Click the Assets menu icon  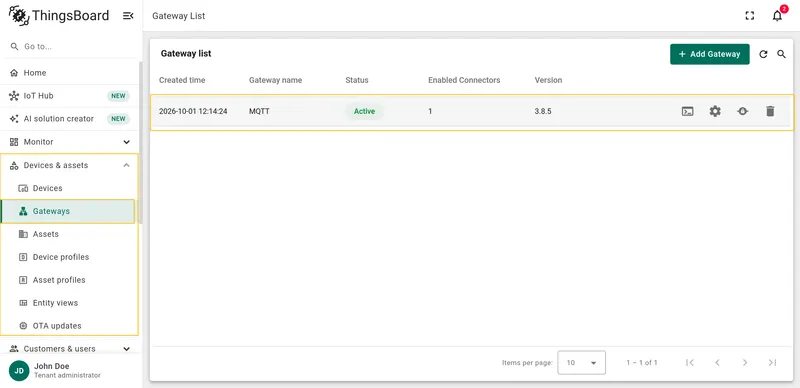(23, 234)
